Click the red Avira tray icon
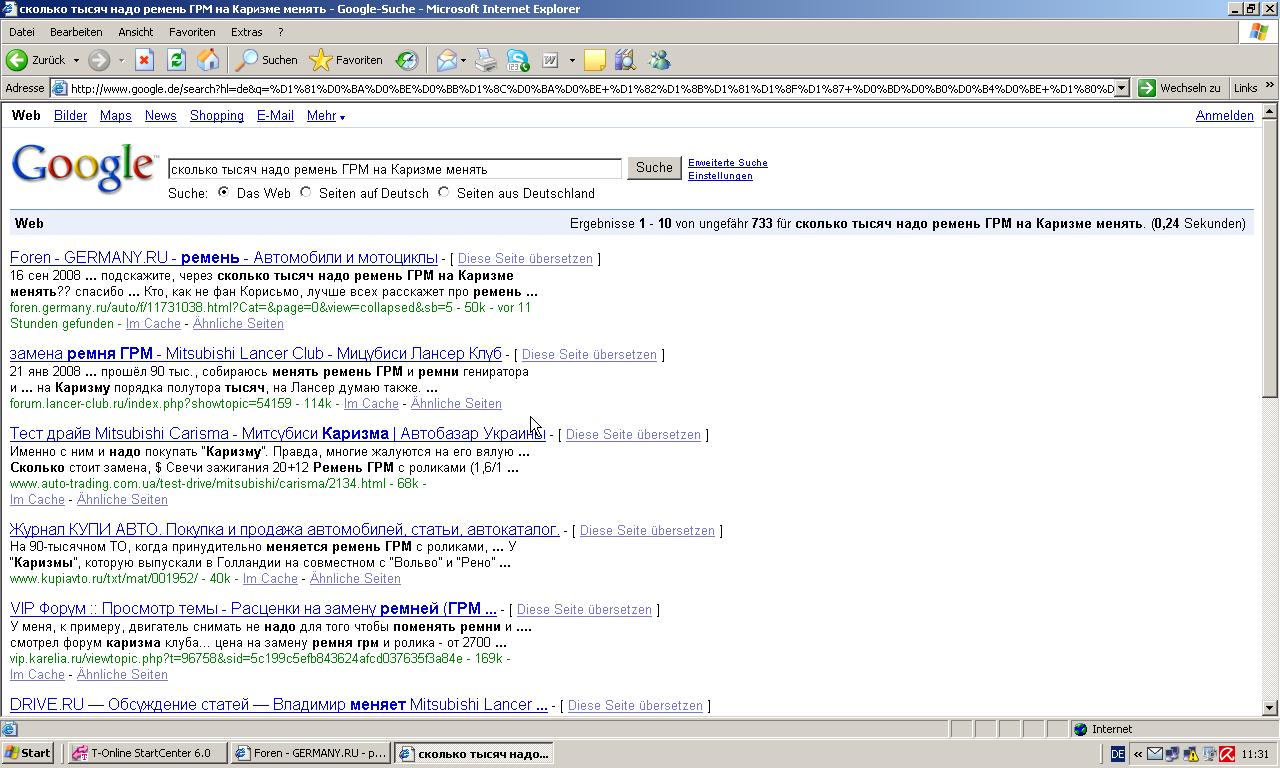Image resolution: width=1280 pixels, height=768 pixels. click(x=1226, y=754)
